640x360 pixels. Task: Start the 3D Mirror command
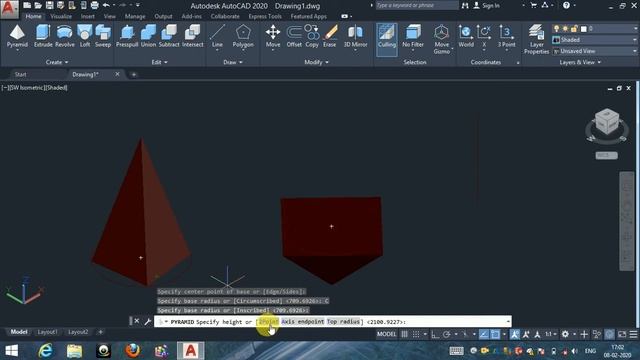click(355, 36)
